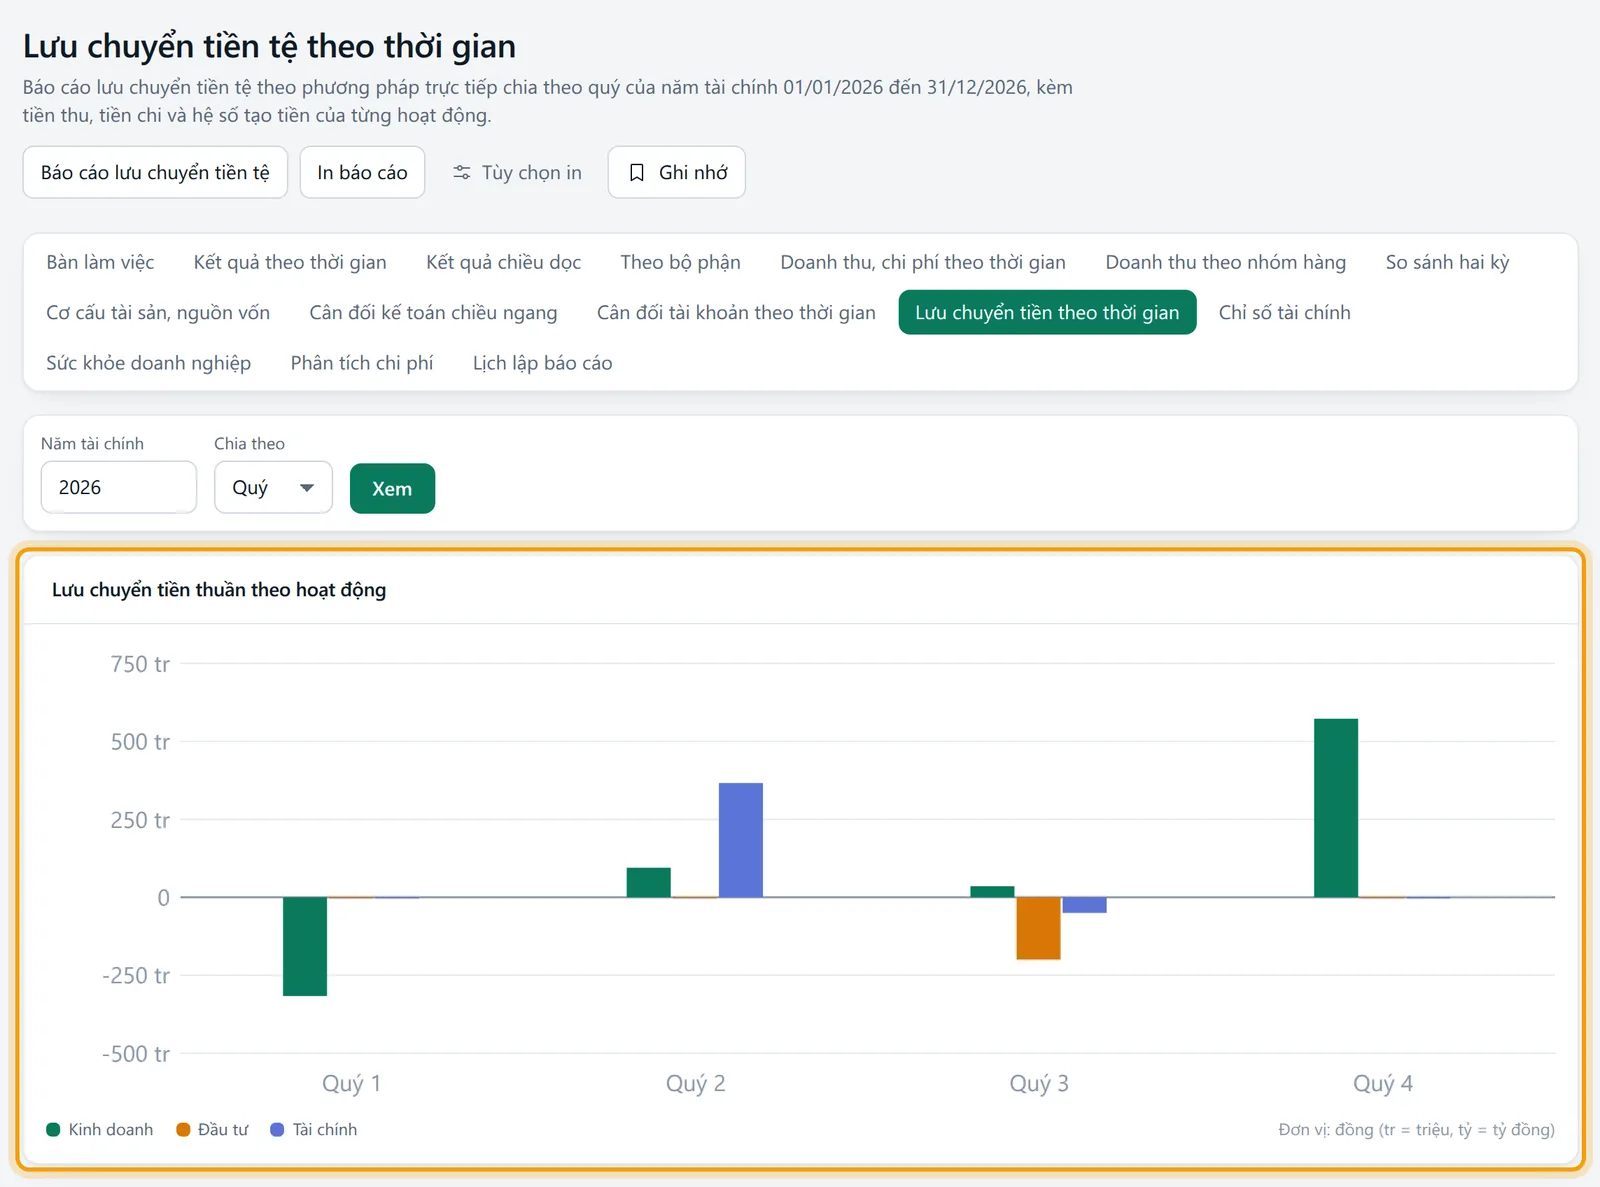
Task: Open Doanh thu, chi phí theo thời gian tab
Action: pyautogui.click(x=923, y=262)
